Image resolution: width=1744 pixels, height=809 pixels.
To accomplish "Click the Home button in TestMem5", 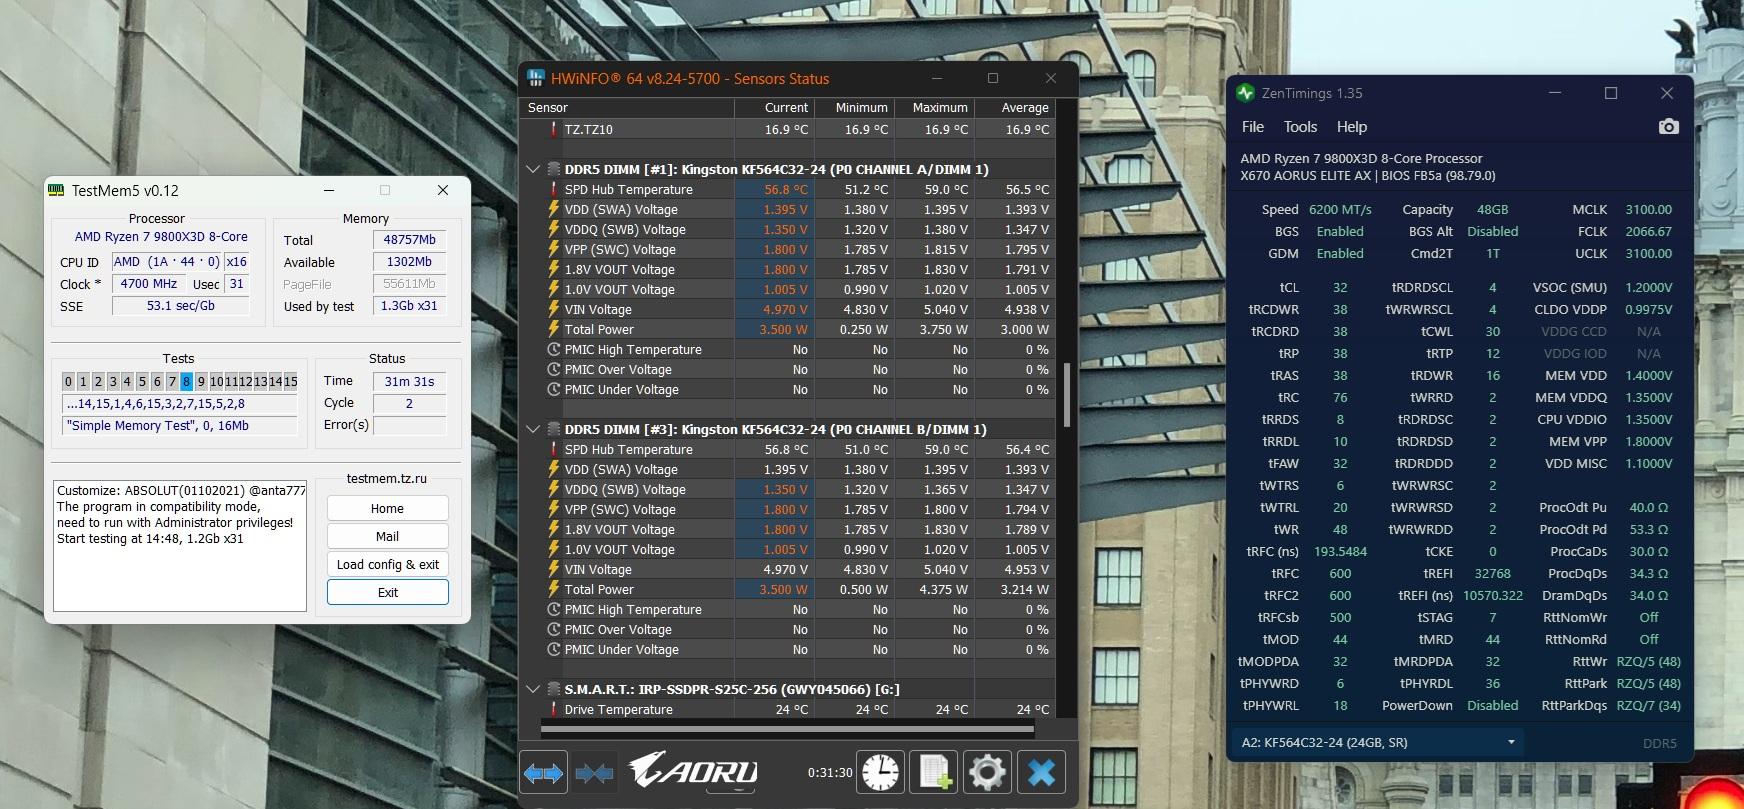I will tap(387, 508).
